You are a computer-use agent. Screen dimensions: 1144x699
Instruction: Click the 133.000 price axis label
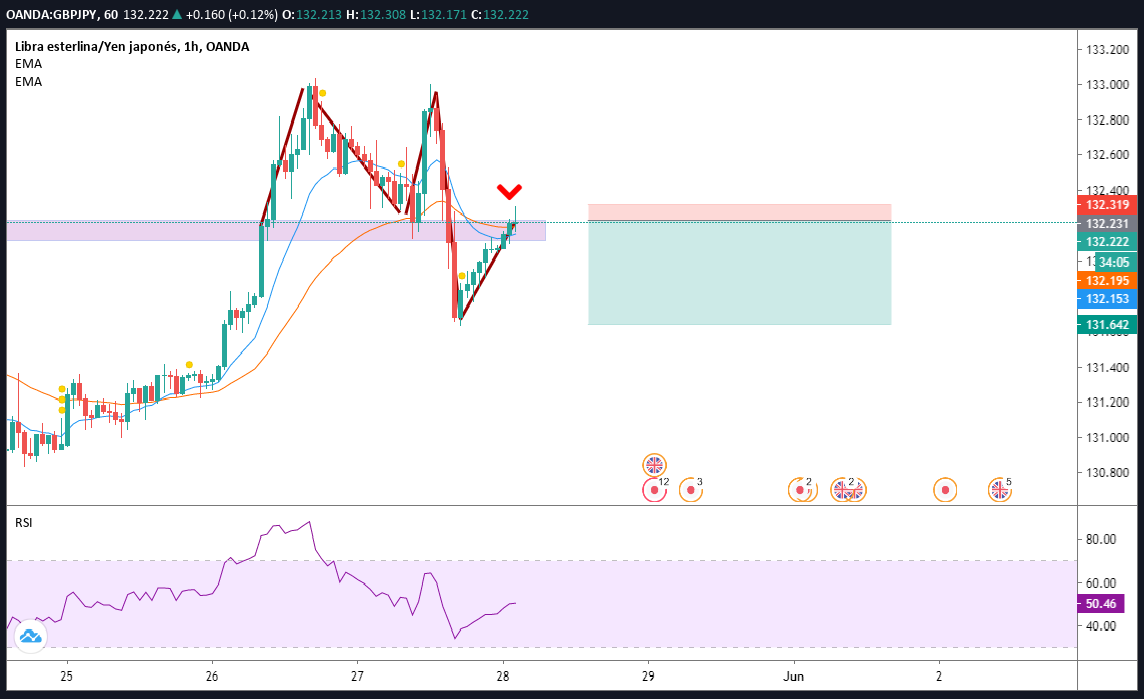(1107, 85)
